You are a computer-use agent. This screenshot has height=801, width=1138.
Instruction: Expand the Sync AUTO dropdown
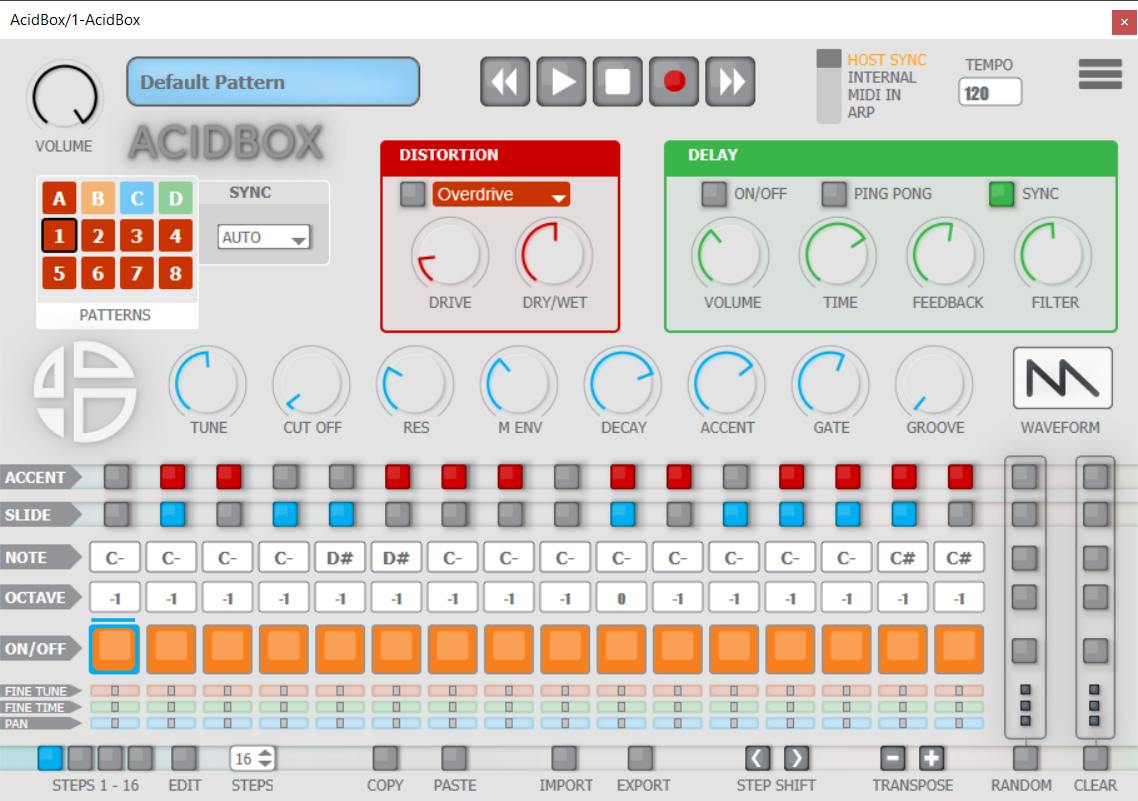coord(264,237)
